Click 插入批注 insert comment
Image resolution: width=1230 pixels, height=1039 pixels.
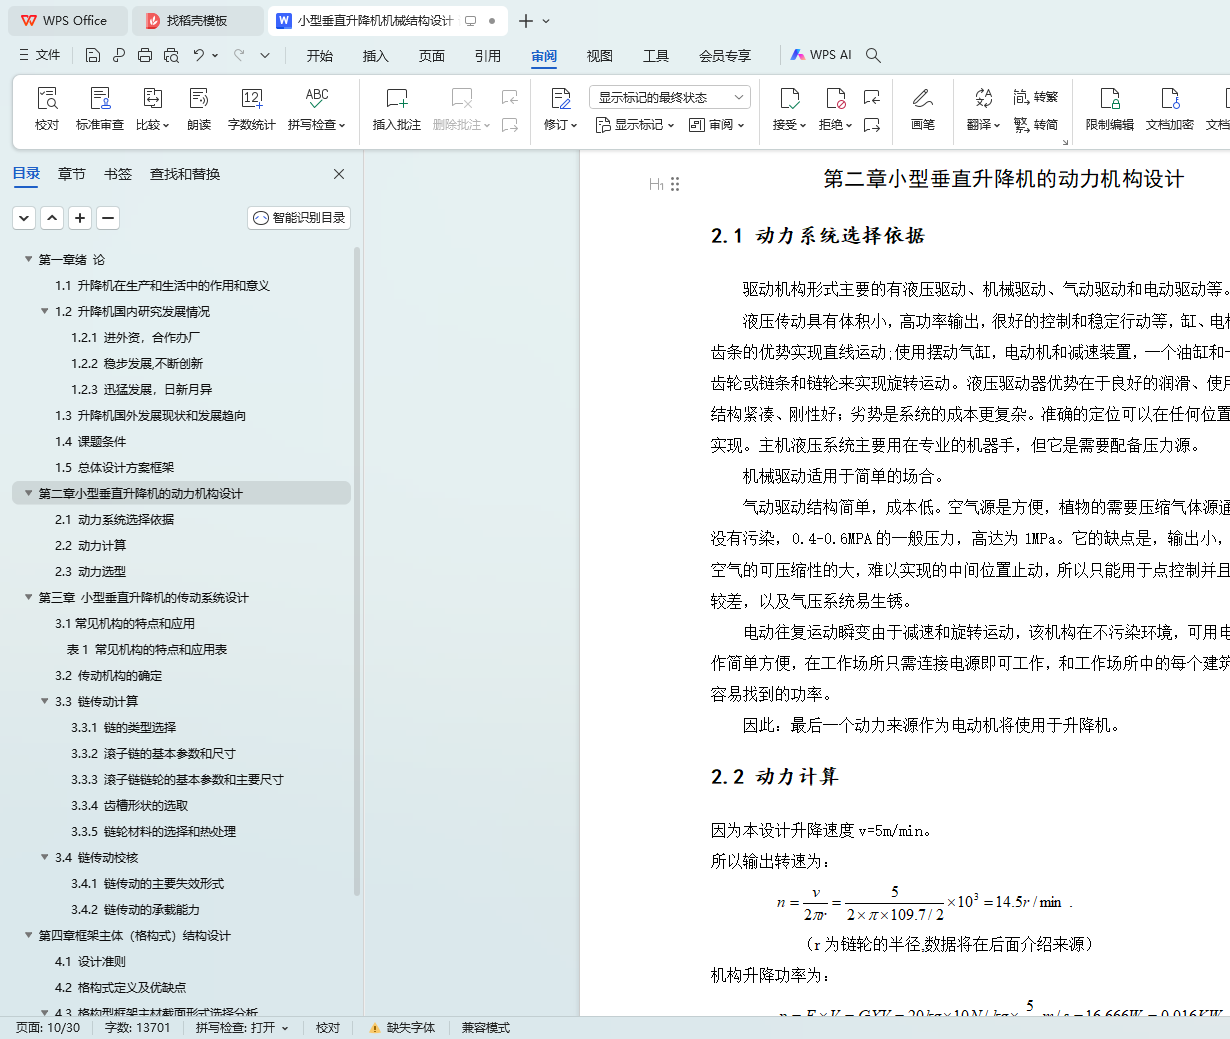pos(397,108)
